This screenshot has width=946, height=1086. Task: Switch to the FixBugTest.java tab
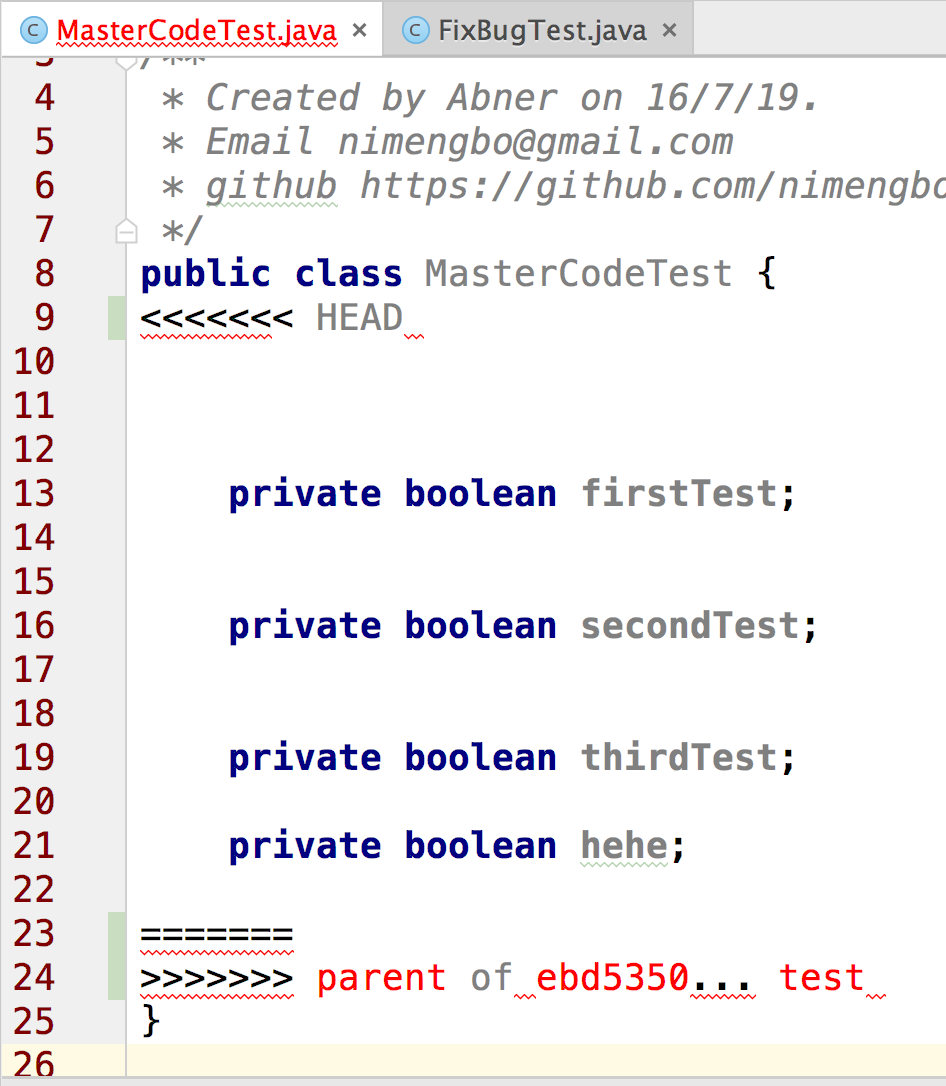tap(541, 30)
